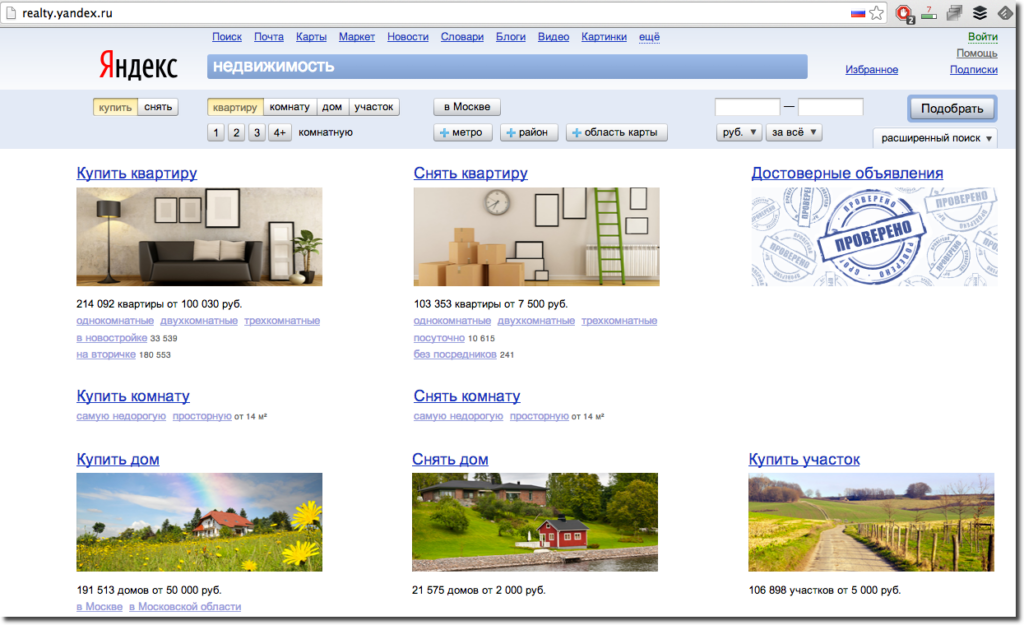Open the 'руб.' currency dropdown
The image size is (1024, 625).
(x=739, y=132)
